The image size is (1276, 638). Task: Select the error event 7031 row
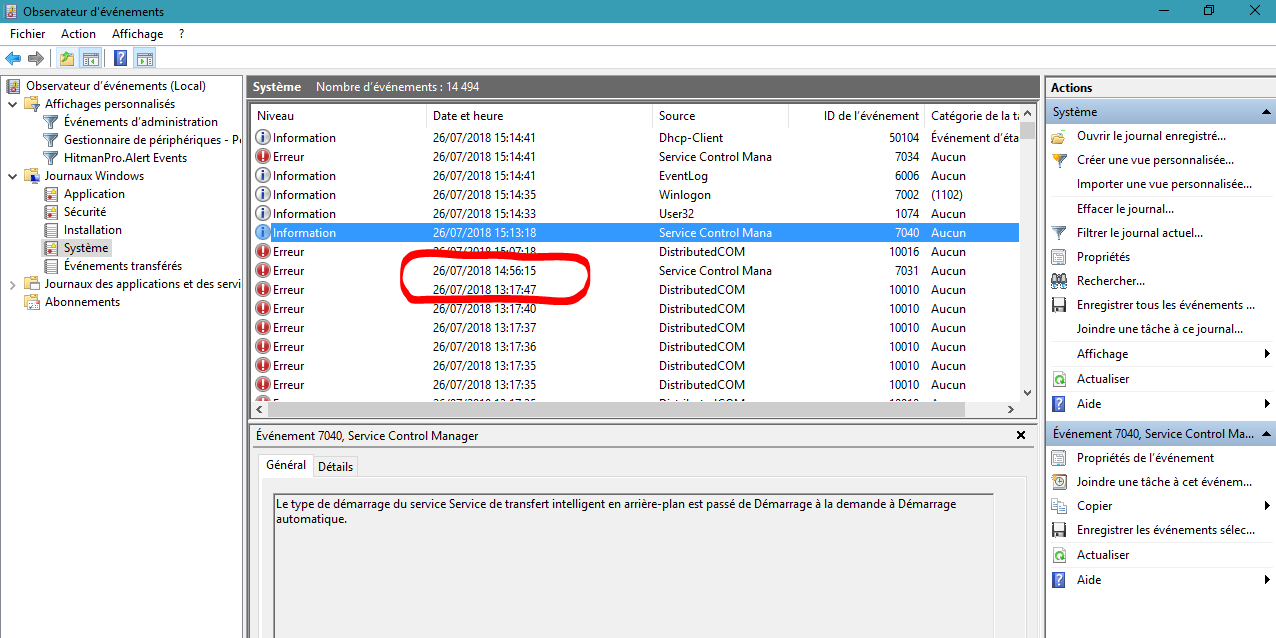635,271
